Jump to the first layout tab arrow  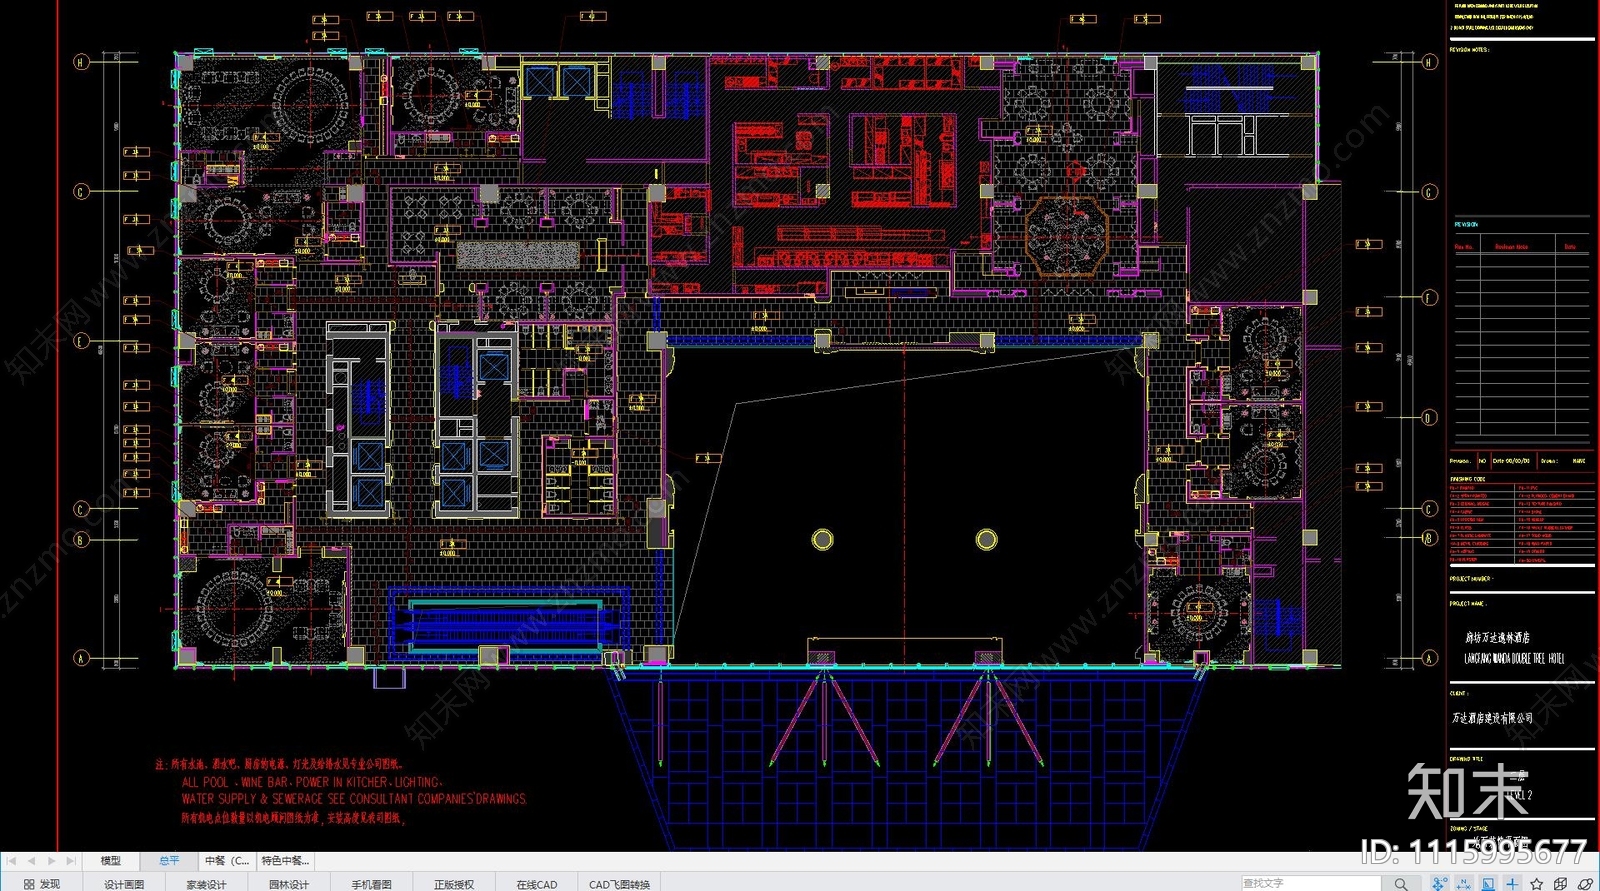11,860
